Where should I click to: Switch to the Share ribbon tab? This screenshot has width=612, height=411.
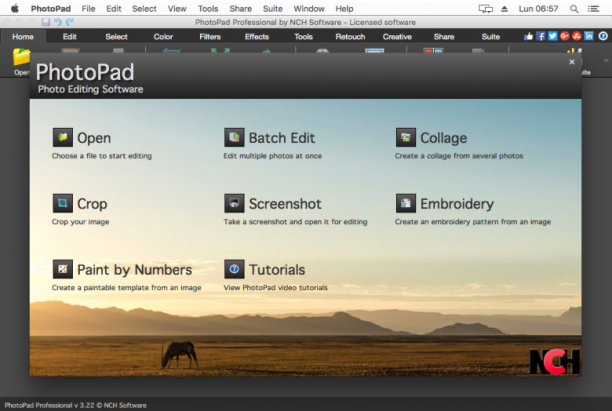(x=444, y=37)
